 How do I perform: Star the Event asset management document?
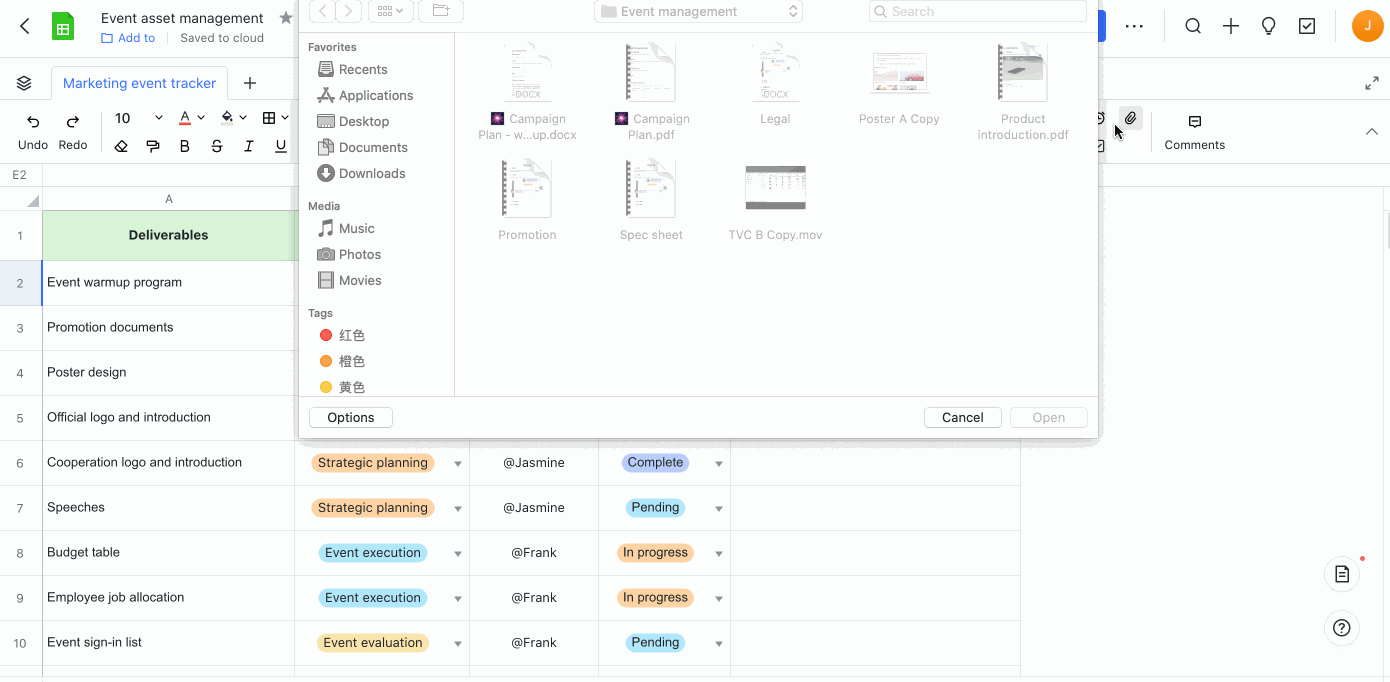click(x=285, y=18)
